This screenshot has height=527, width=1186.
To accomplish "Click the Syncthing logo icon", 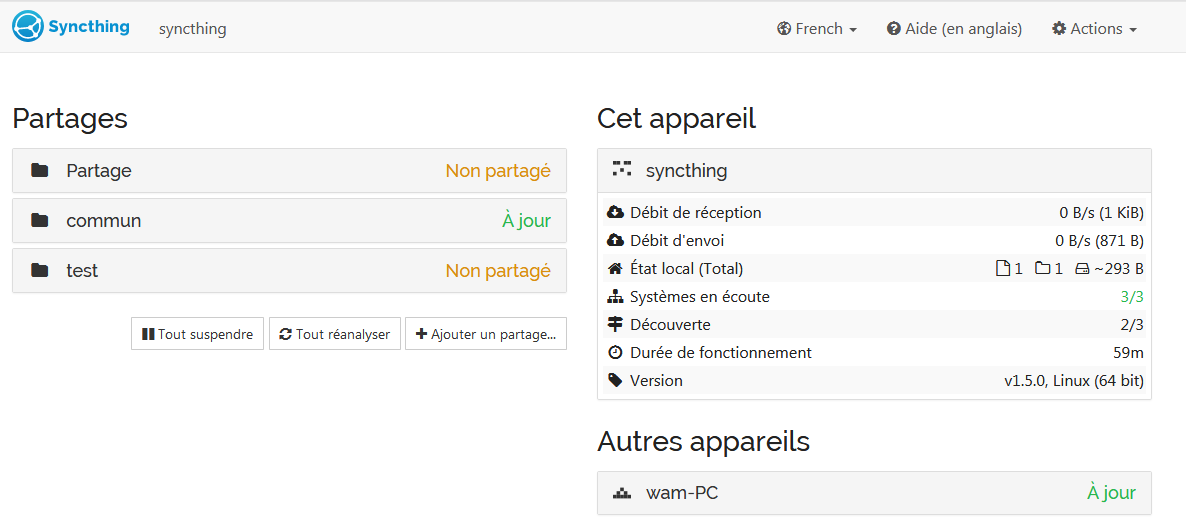I will 28,27.
